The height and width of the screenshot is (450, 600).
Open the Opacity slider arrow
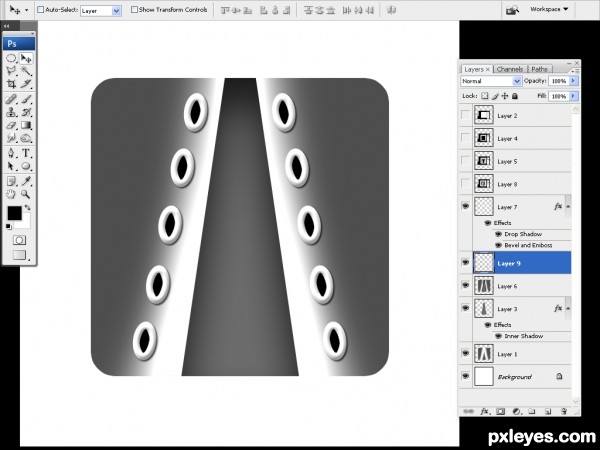tap(573, 81)
